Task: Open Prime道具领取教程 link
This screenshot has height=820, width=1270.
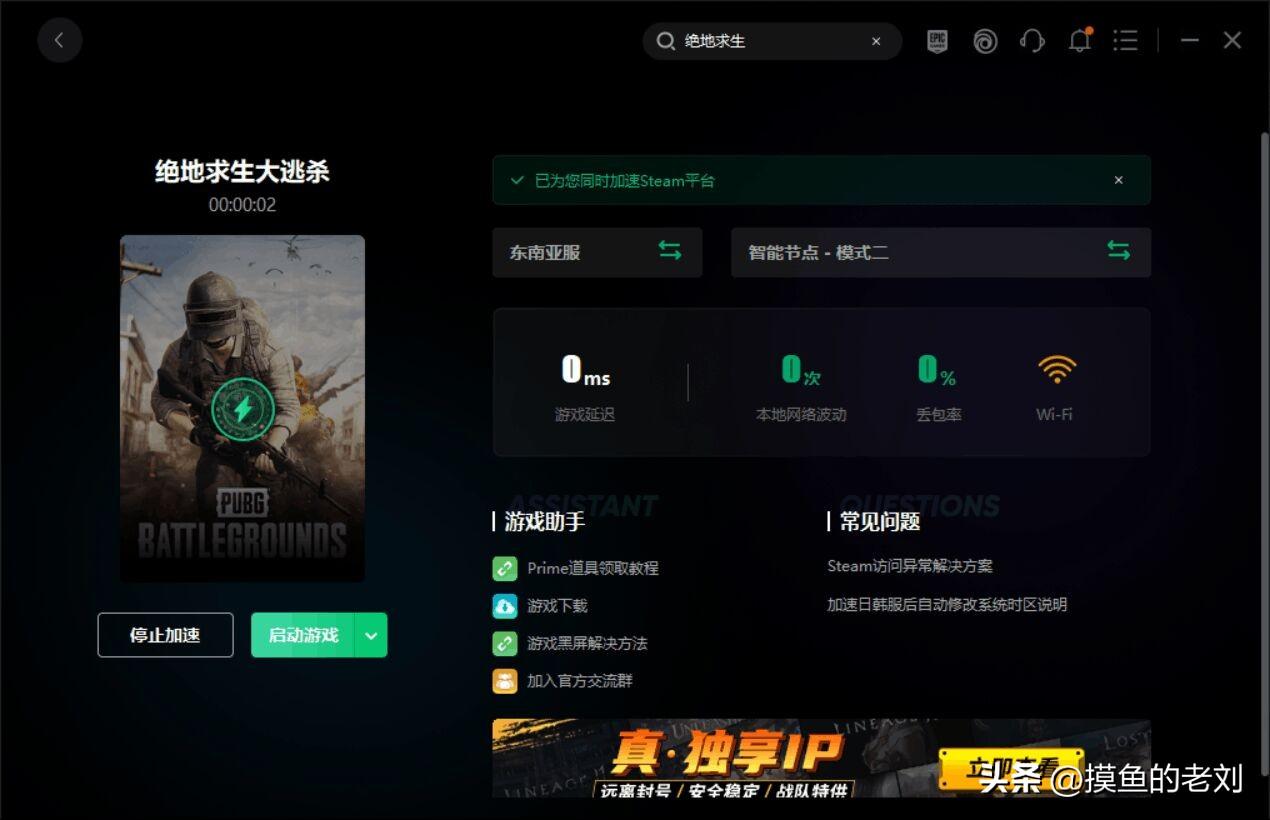Action: coord(593,568)
